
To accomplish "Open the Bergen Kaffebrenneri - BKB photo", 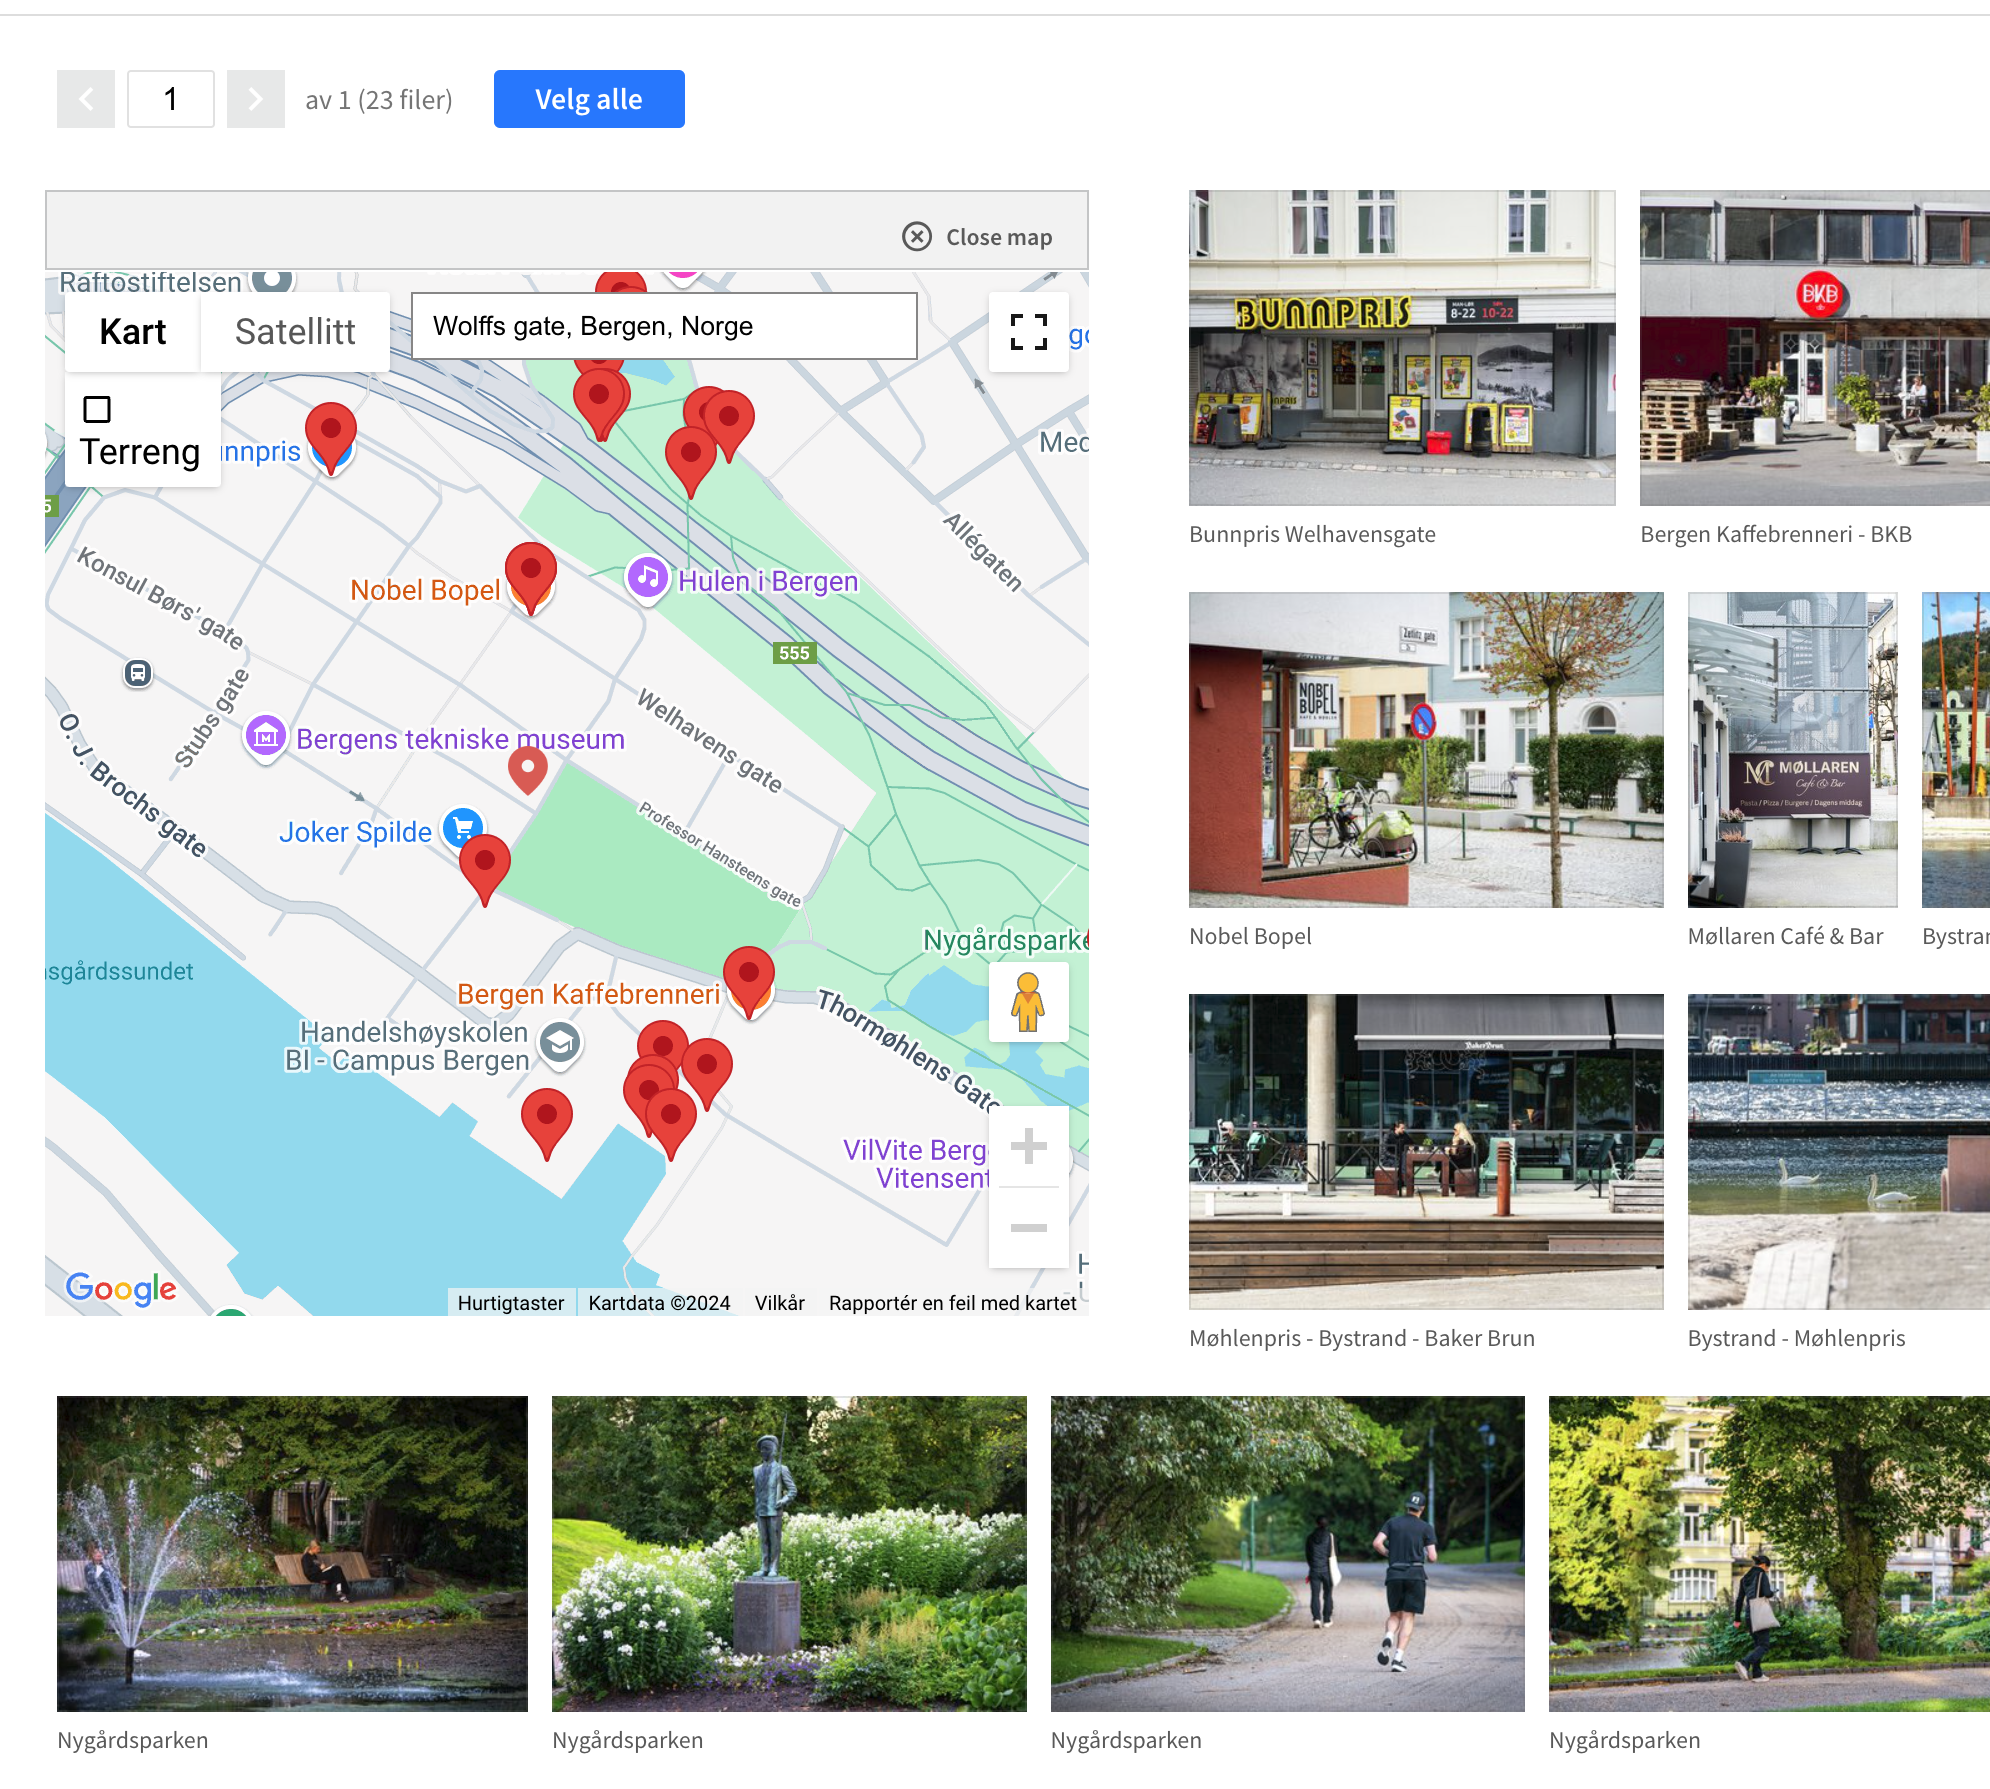I will point(1815,348).
